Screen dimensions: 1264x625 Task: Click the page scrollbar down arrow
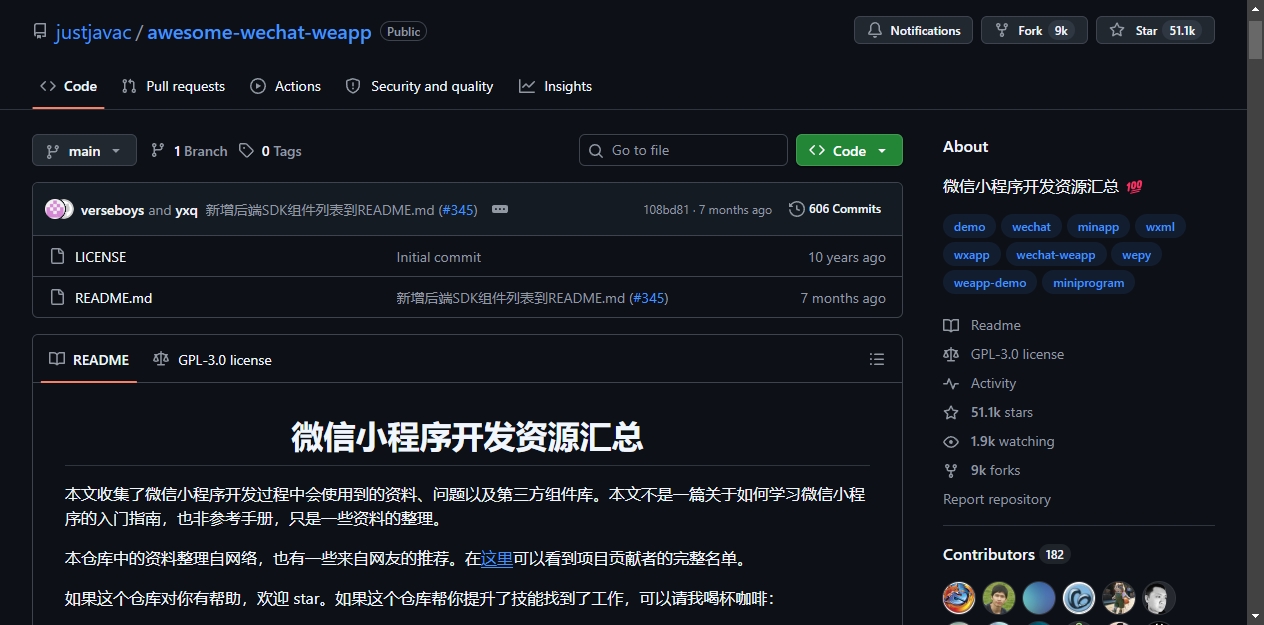(1256, 615)
